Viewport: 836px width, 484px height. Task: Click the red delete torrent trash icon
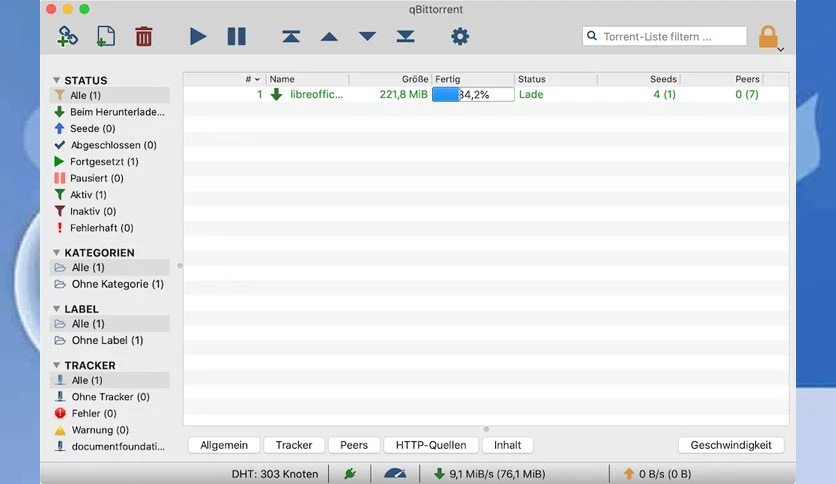(143, 36)
